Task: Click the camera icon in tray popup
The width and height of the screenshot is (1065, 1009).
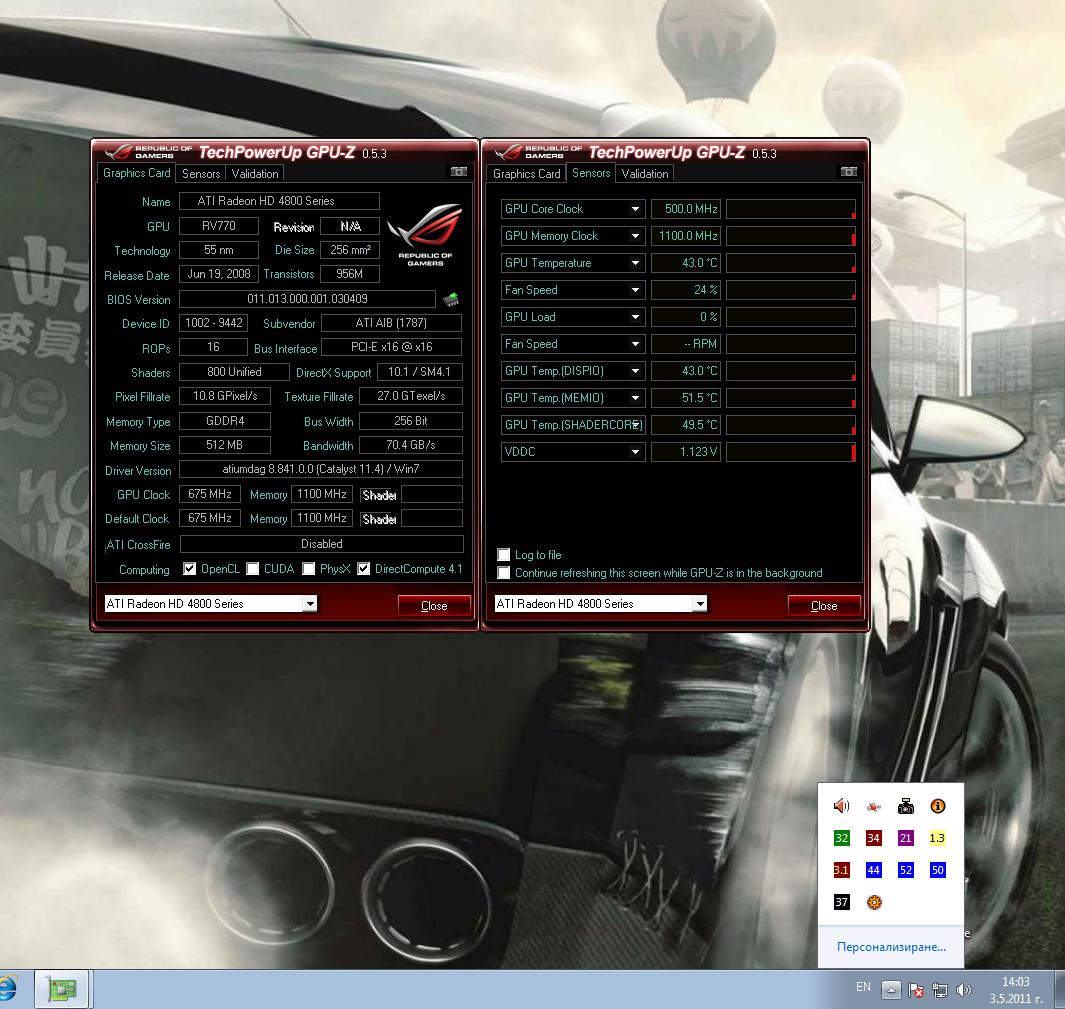Action: tap(905, 806)
